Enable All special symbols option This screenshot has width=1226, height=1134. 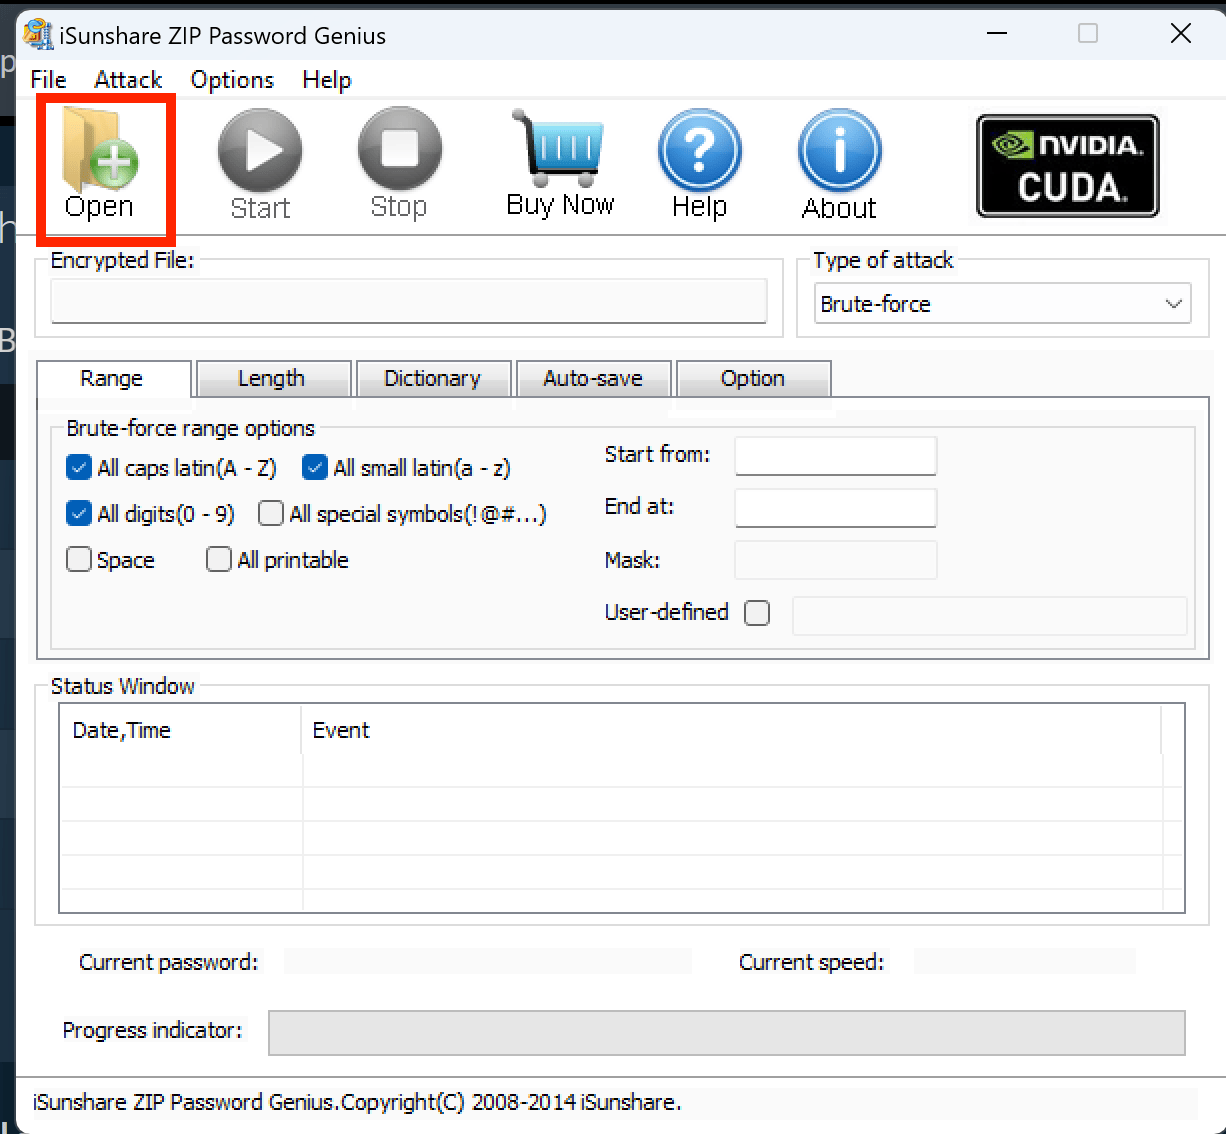(270, 513)
